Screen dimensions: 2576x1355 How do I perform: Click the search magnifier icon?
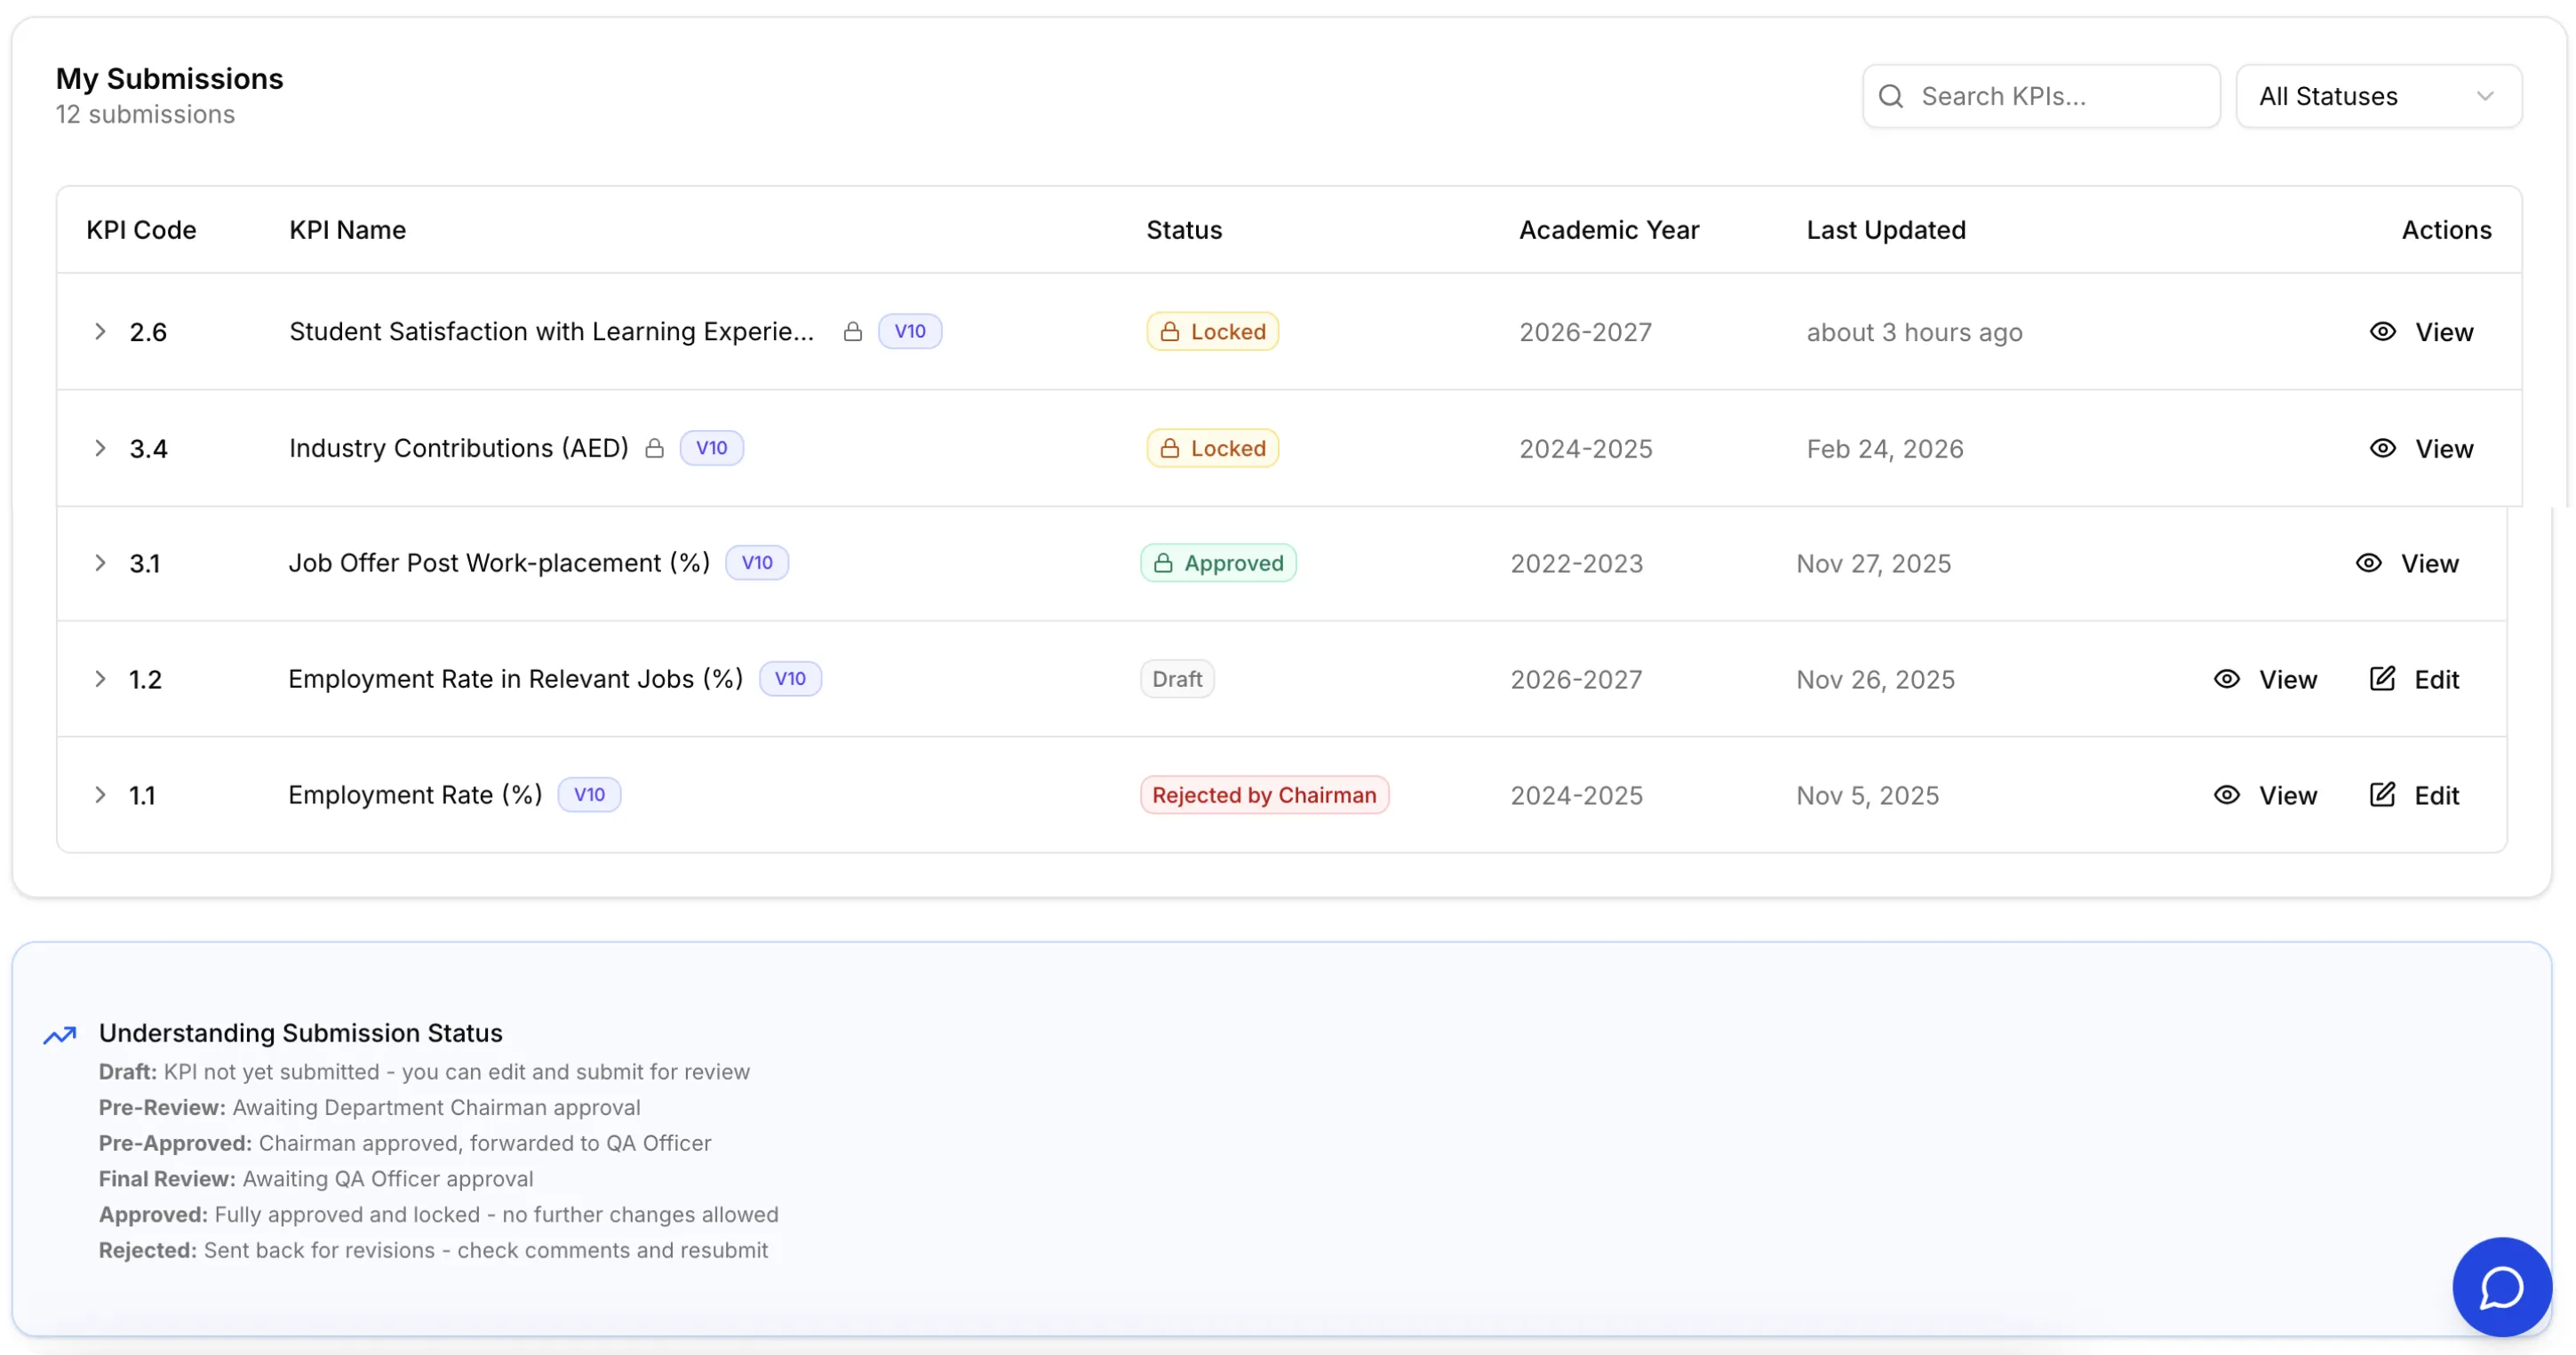click(x=1893, y=95)
